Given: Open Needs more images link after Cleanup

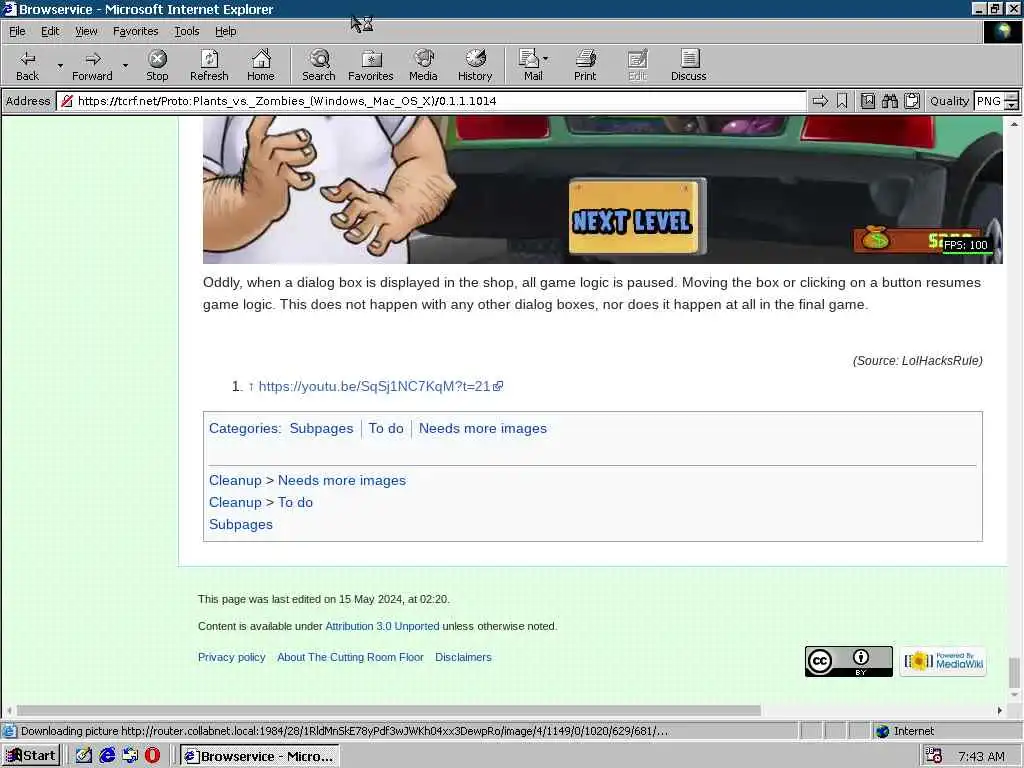Looking at the screenshot, I should [x=342, y=480].
